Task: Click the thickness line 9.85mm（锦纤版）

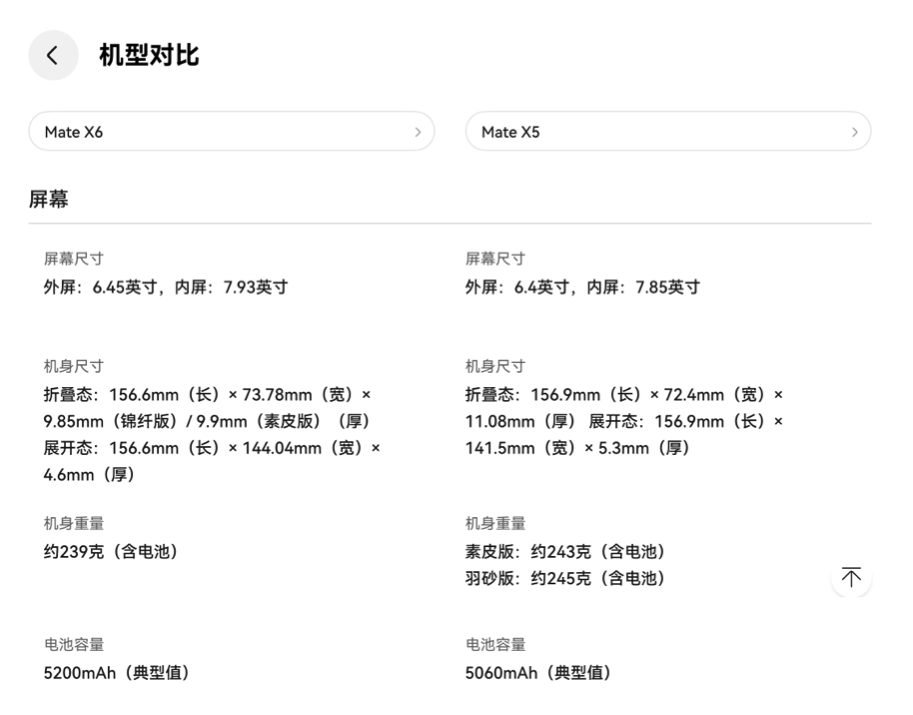Action: [206, 422]
